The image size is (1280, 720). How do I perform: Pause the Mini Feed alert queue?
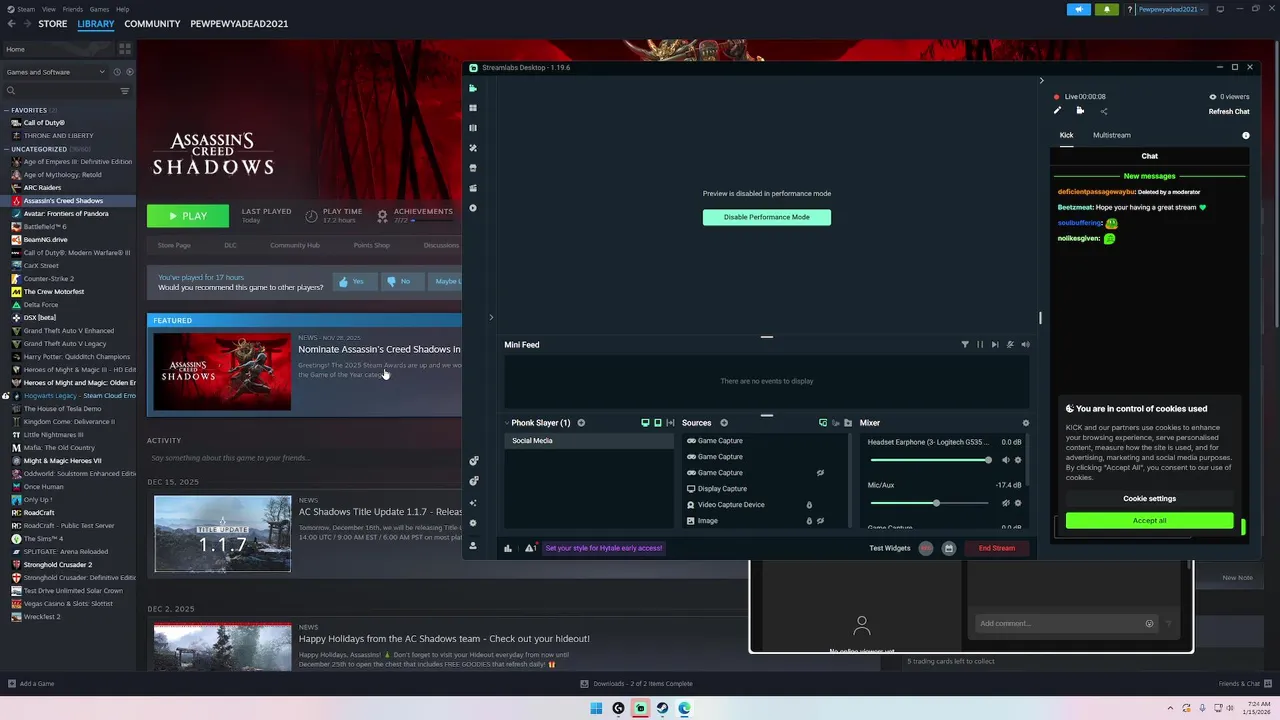point(980,345)
